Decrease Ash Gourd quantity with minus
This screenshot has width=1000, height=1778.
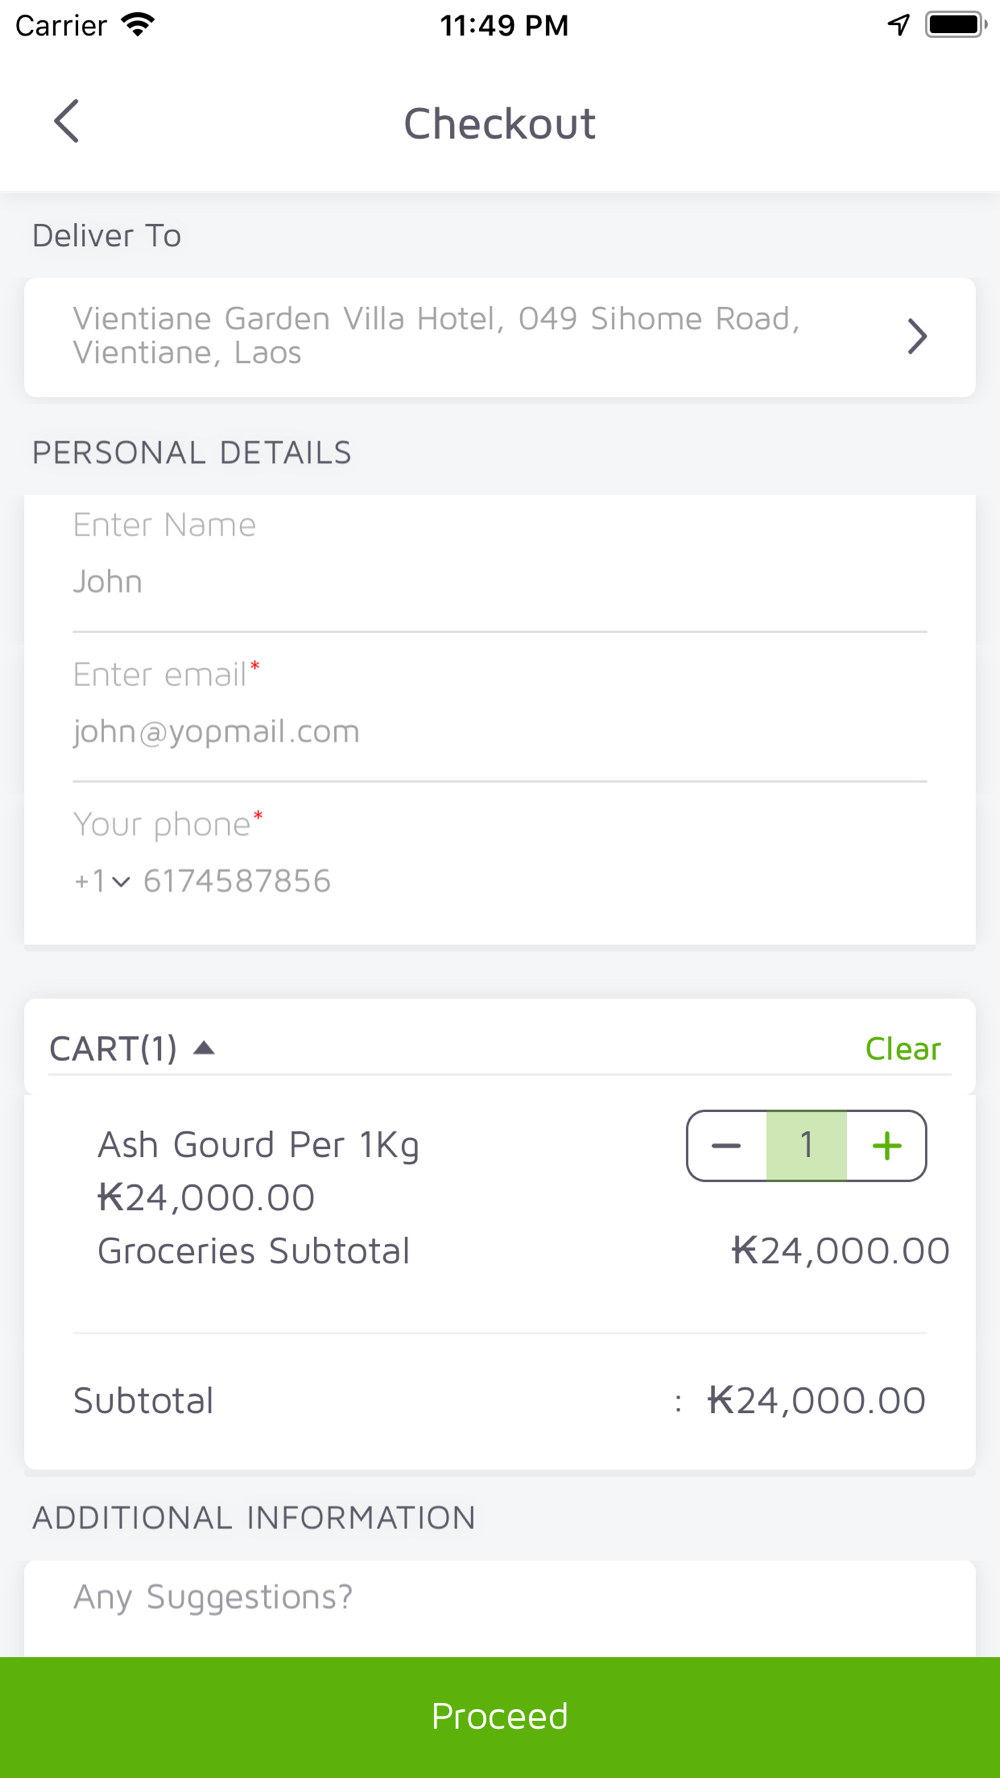(x=726, y=1146)
